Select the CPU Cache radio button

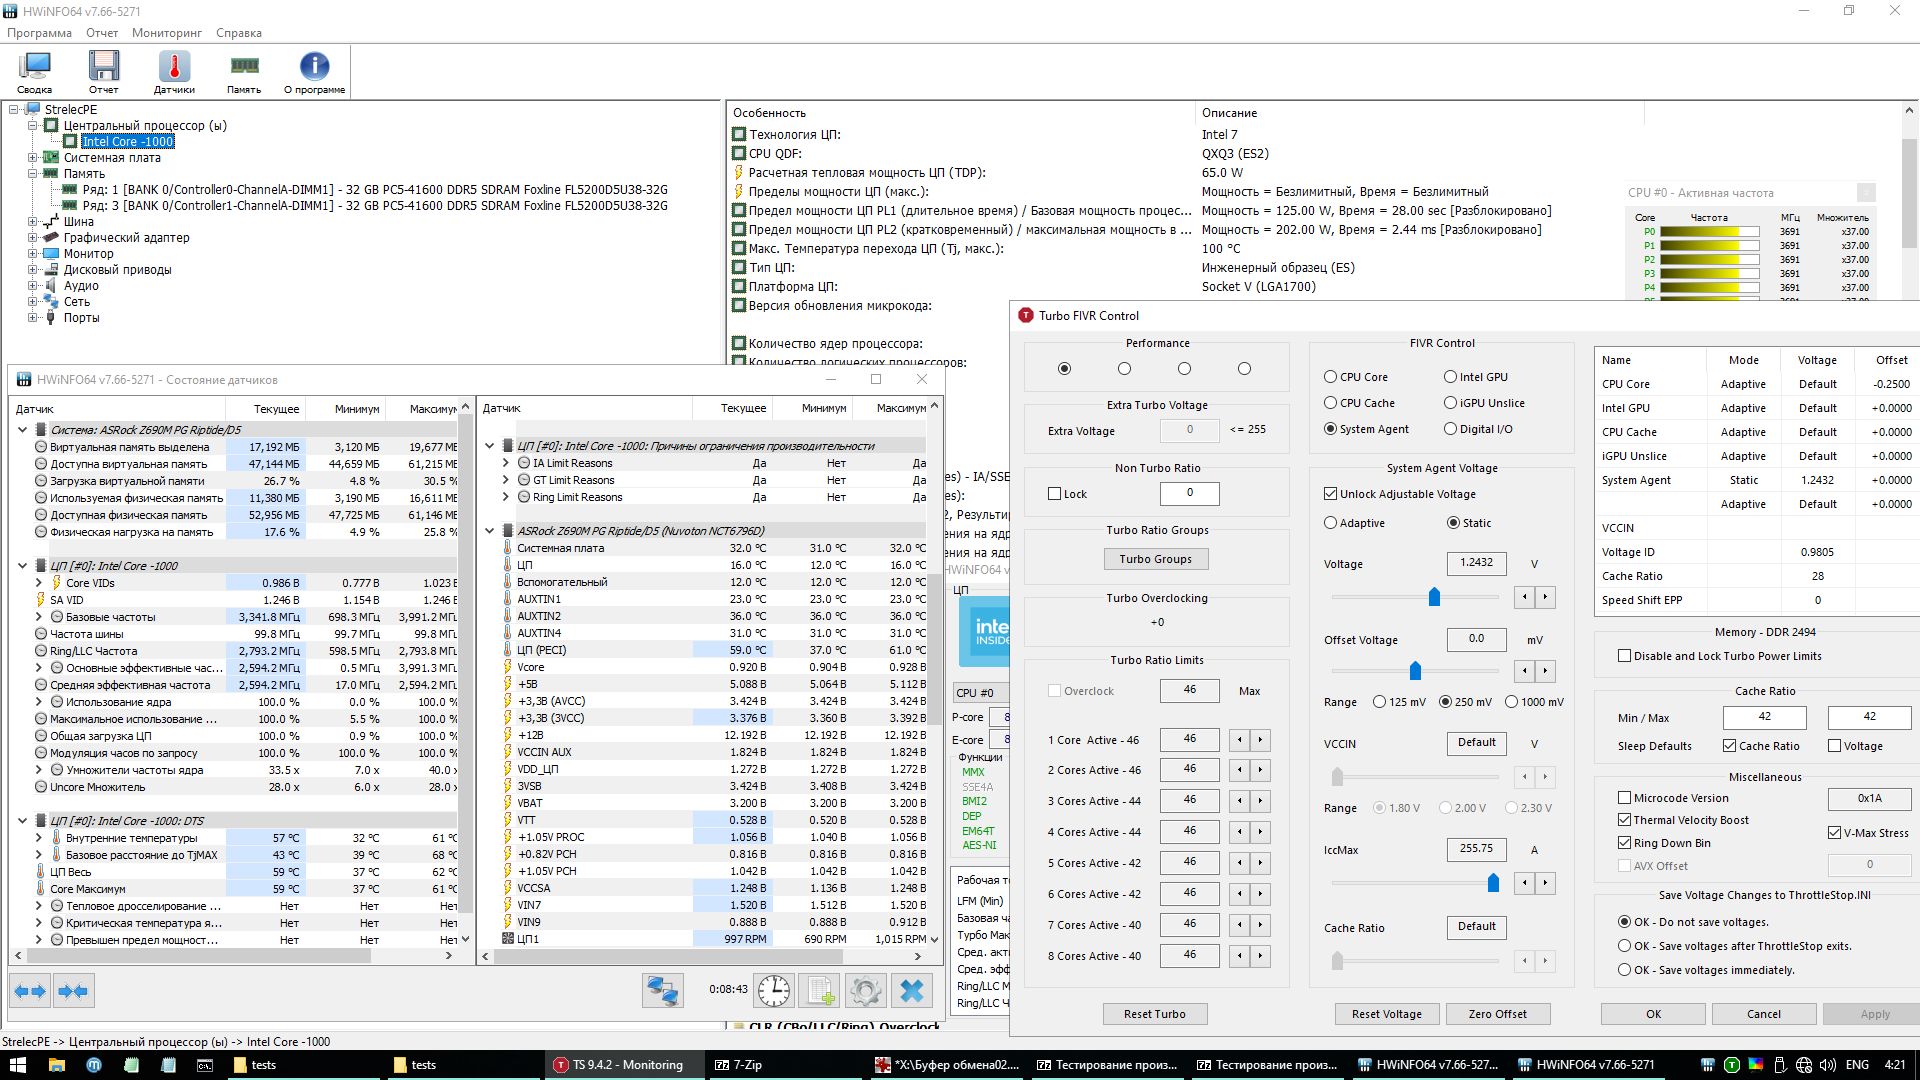click(1330, 403)
